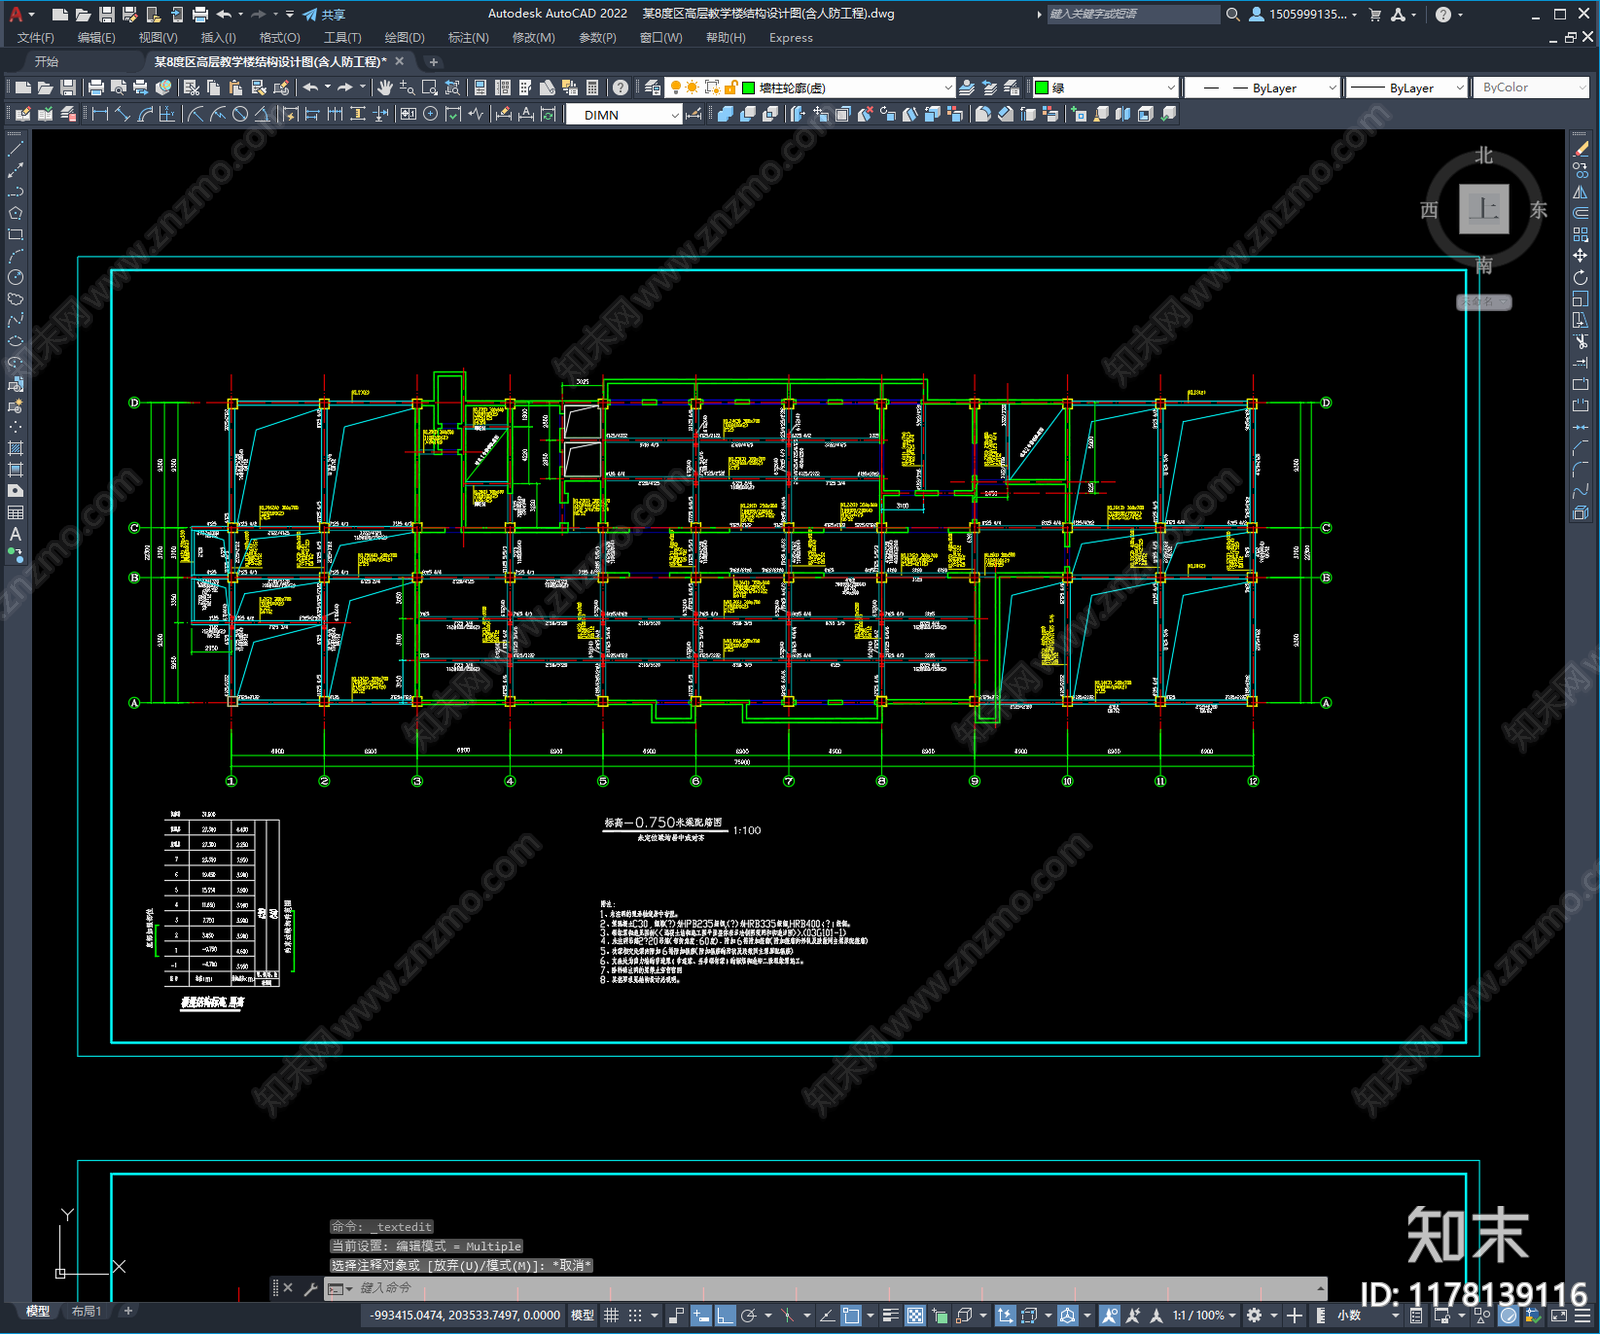1600x1334 pixels.
Task: Open Layer Properties Manager icon
Action: coord(653,88)
